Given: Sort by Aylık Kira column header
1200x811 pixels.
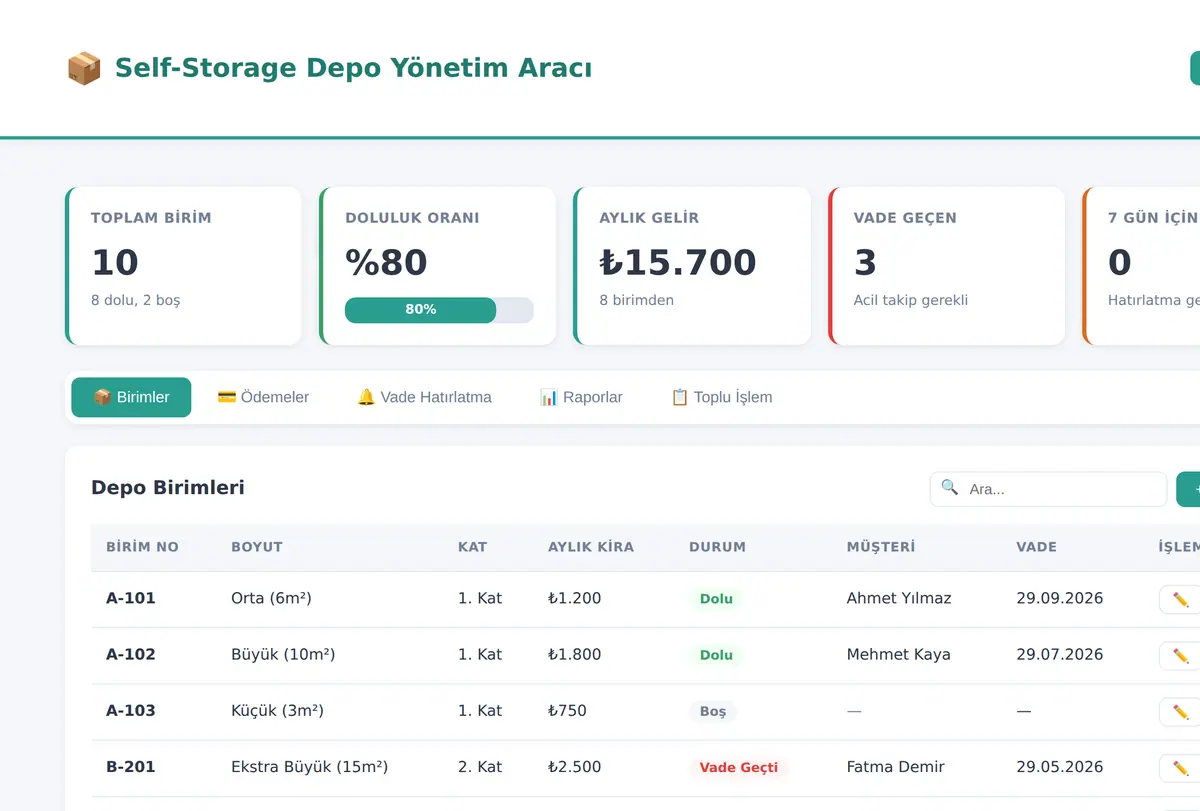Looking at the screenshot, I should point(591,547).
